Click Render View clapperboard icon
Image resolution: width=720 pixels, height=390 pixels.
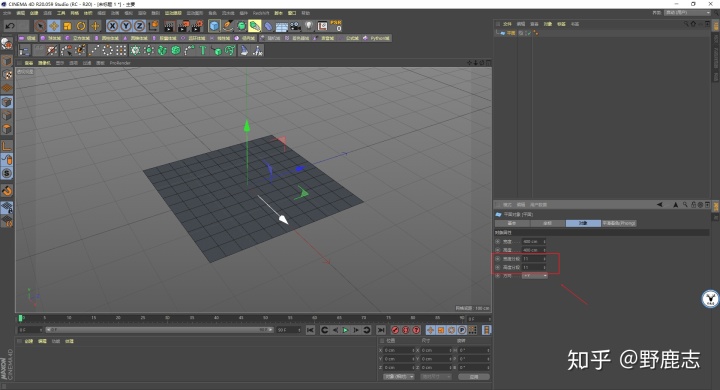(x=169, y=26)
